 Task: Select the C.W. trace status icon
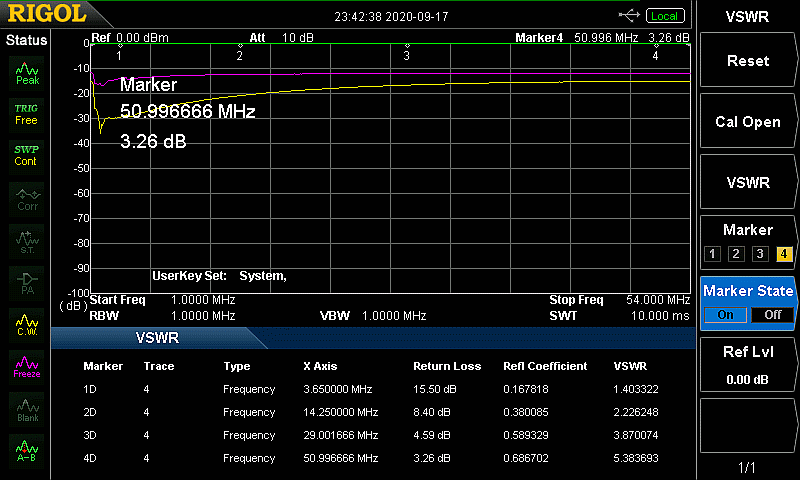pyautogui.click(x=27, y=324)
